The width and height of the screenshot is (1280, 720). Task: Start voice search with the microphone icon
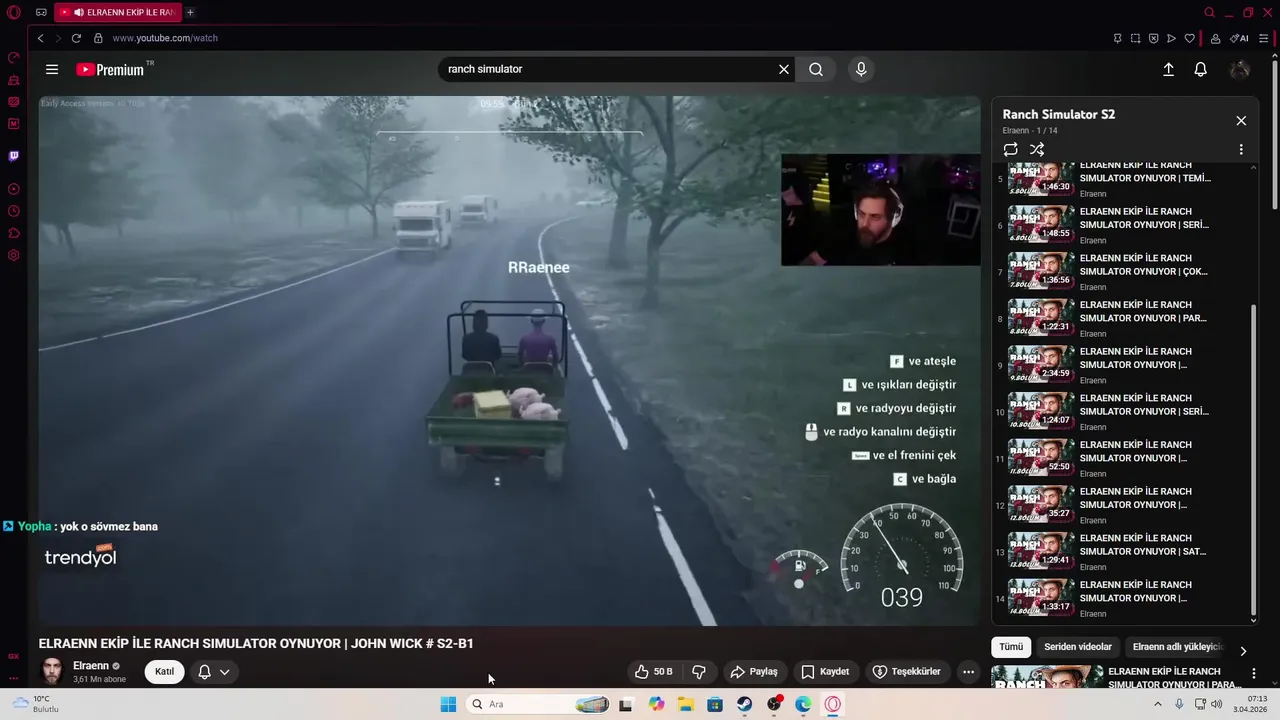pos(861,69)
